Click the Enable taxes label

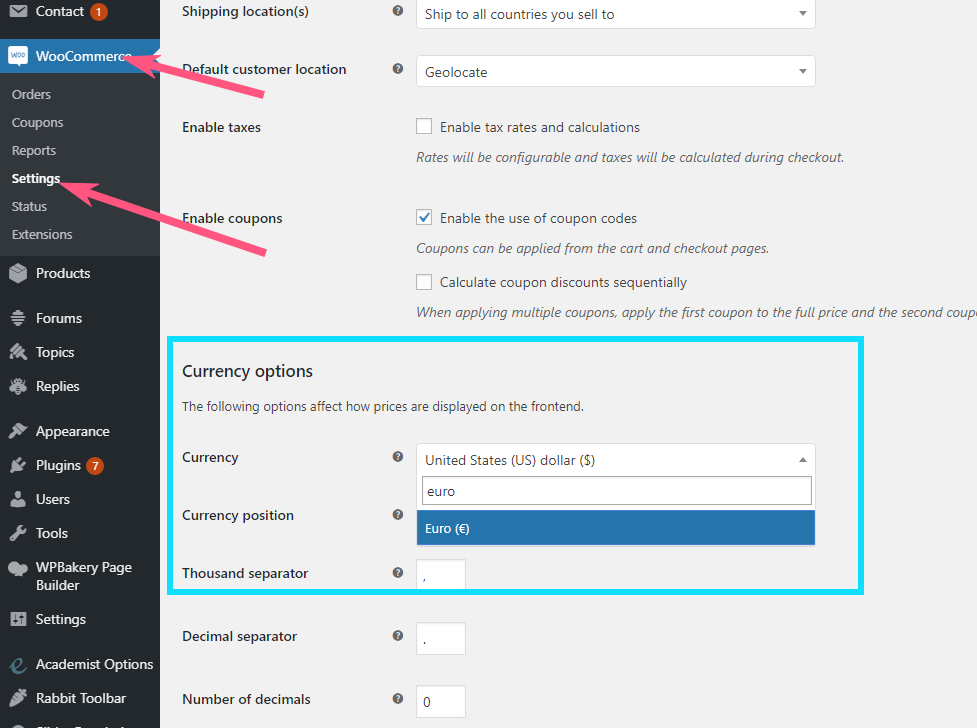pos(221,127)
